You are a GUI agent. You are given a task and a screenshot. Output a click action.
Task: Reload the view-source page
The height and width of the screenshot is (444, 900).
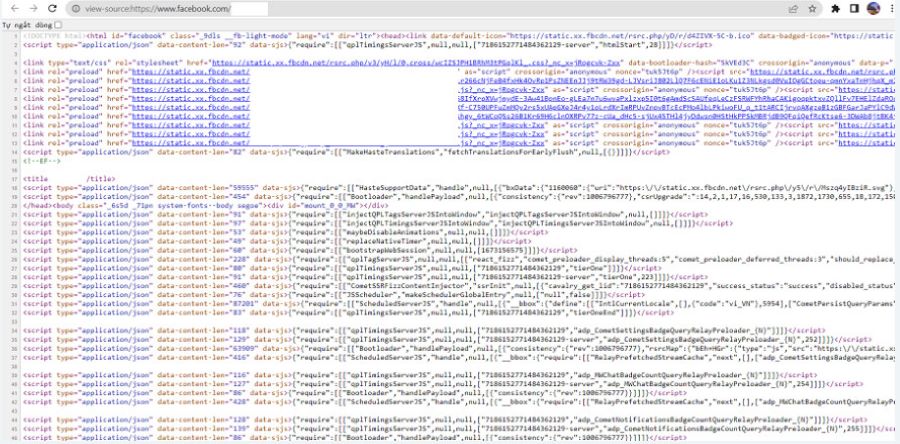(52, 9)
